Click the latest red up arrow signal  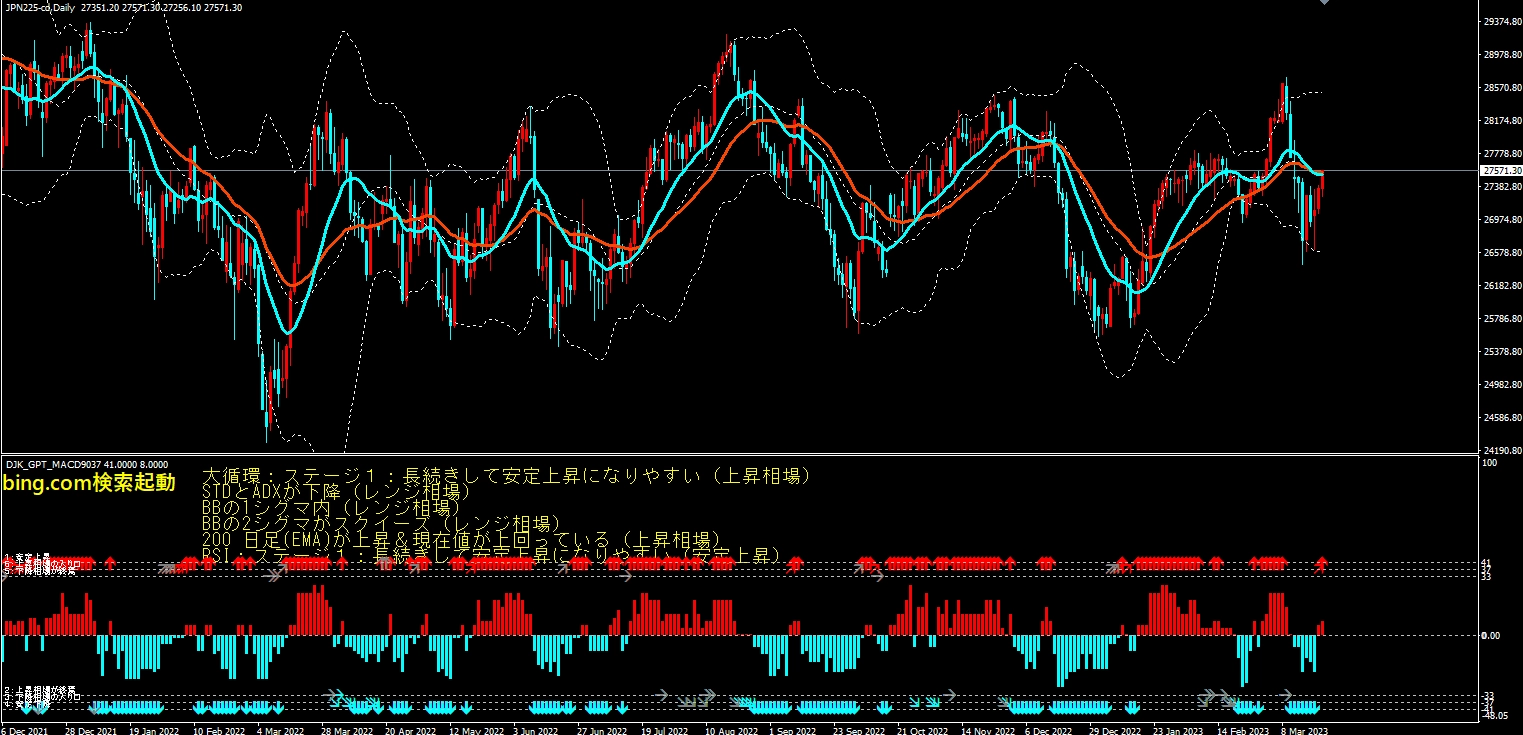1322,562
